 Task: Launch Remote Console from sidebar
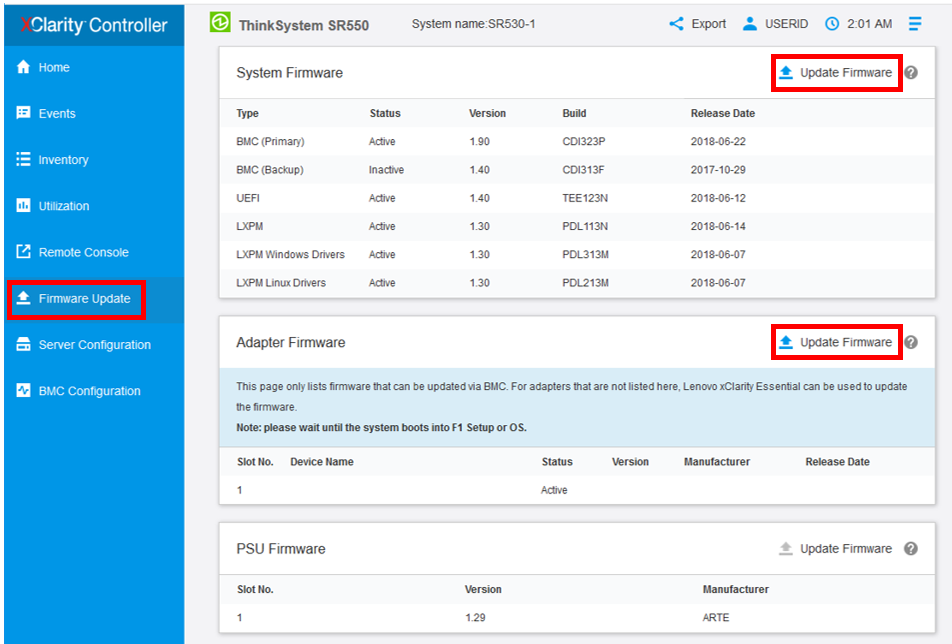pyautogui.click(x=83, y=252)
